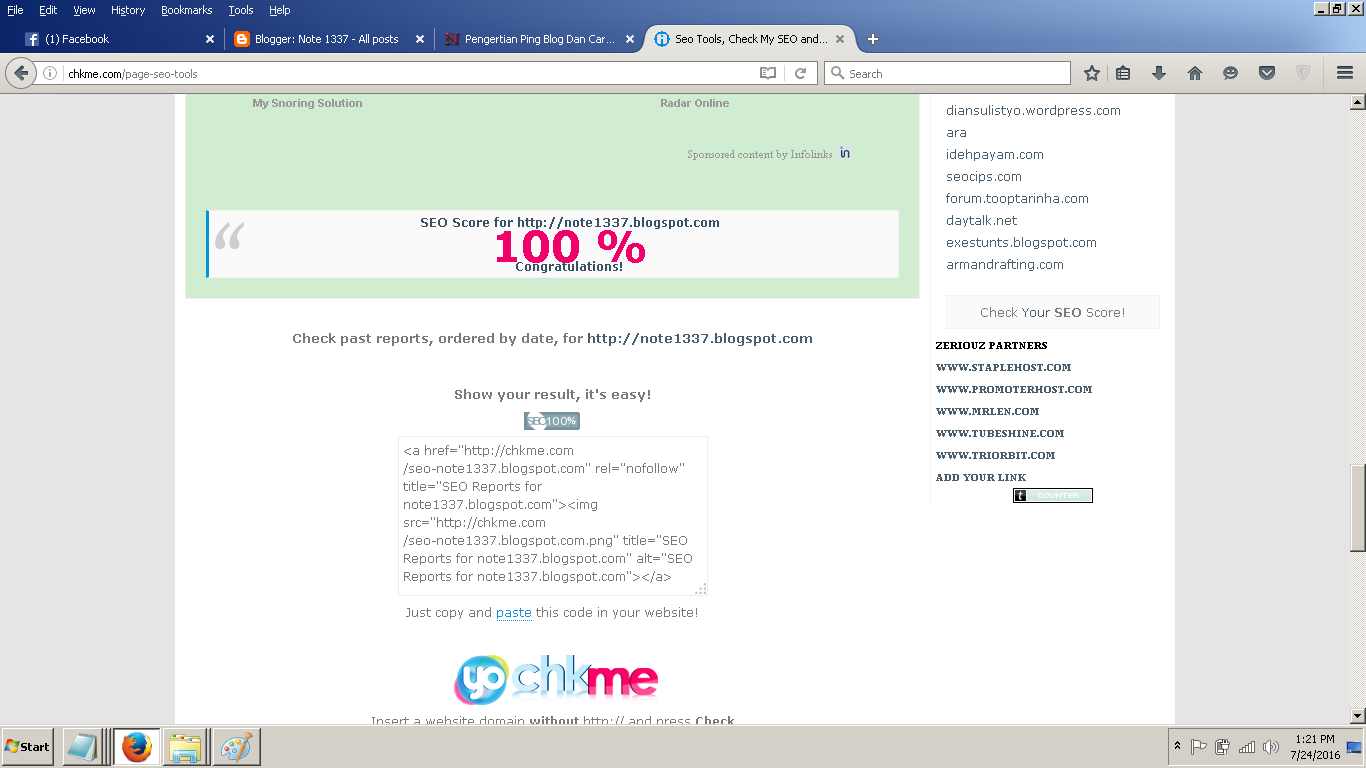
Task: Open armandrafting.com link
Action: point(1005,264)
